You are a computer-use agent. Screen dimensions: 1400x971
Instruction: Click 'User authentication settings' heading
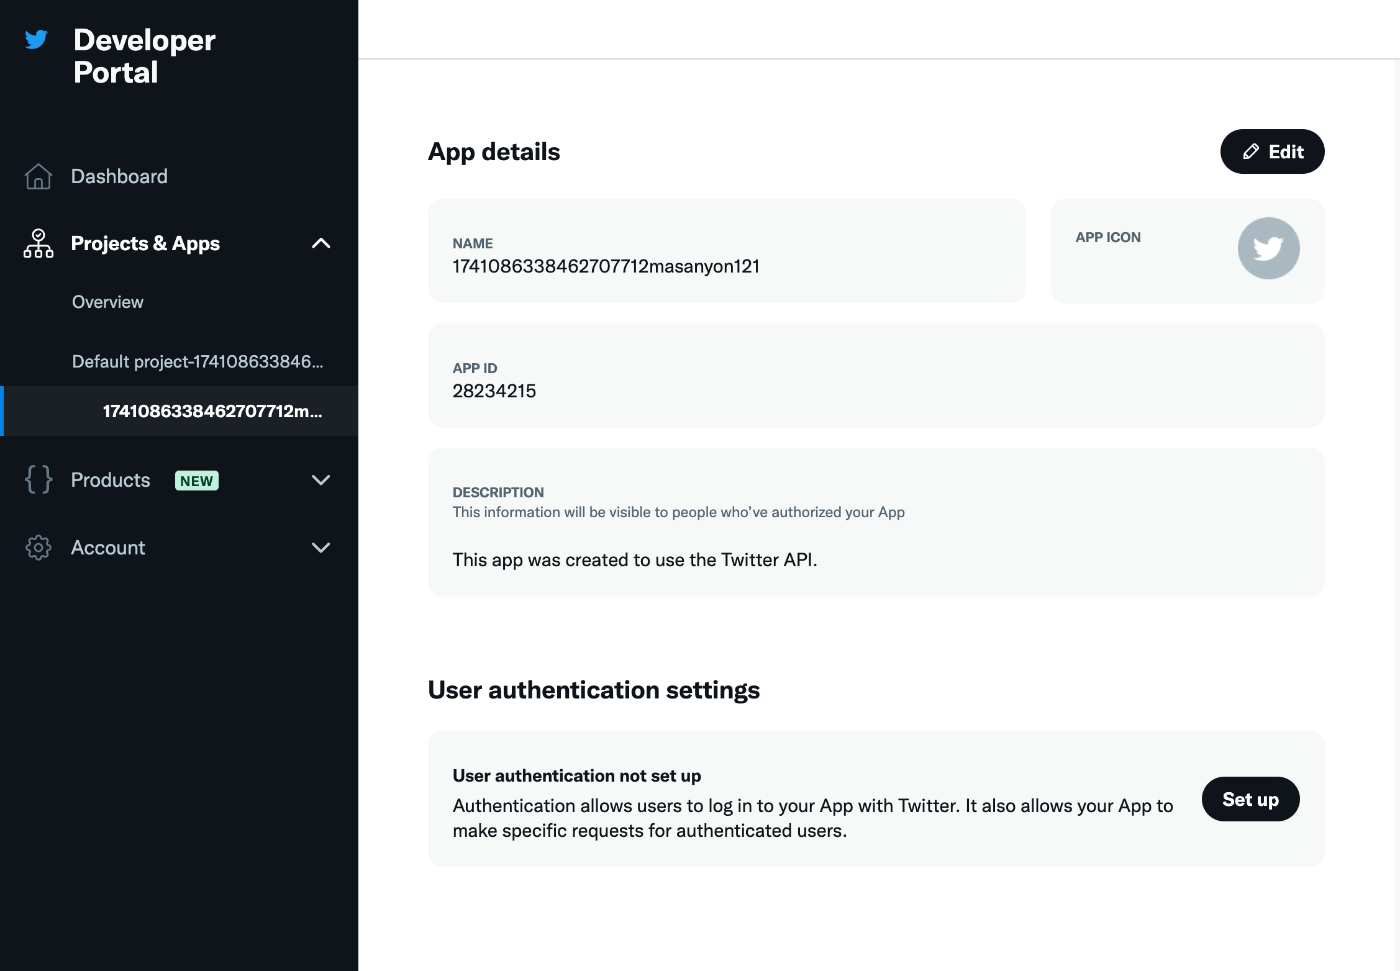pyautogui.click(x=594, y=690)
